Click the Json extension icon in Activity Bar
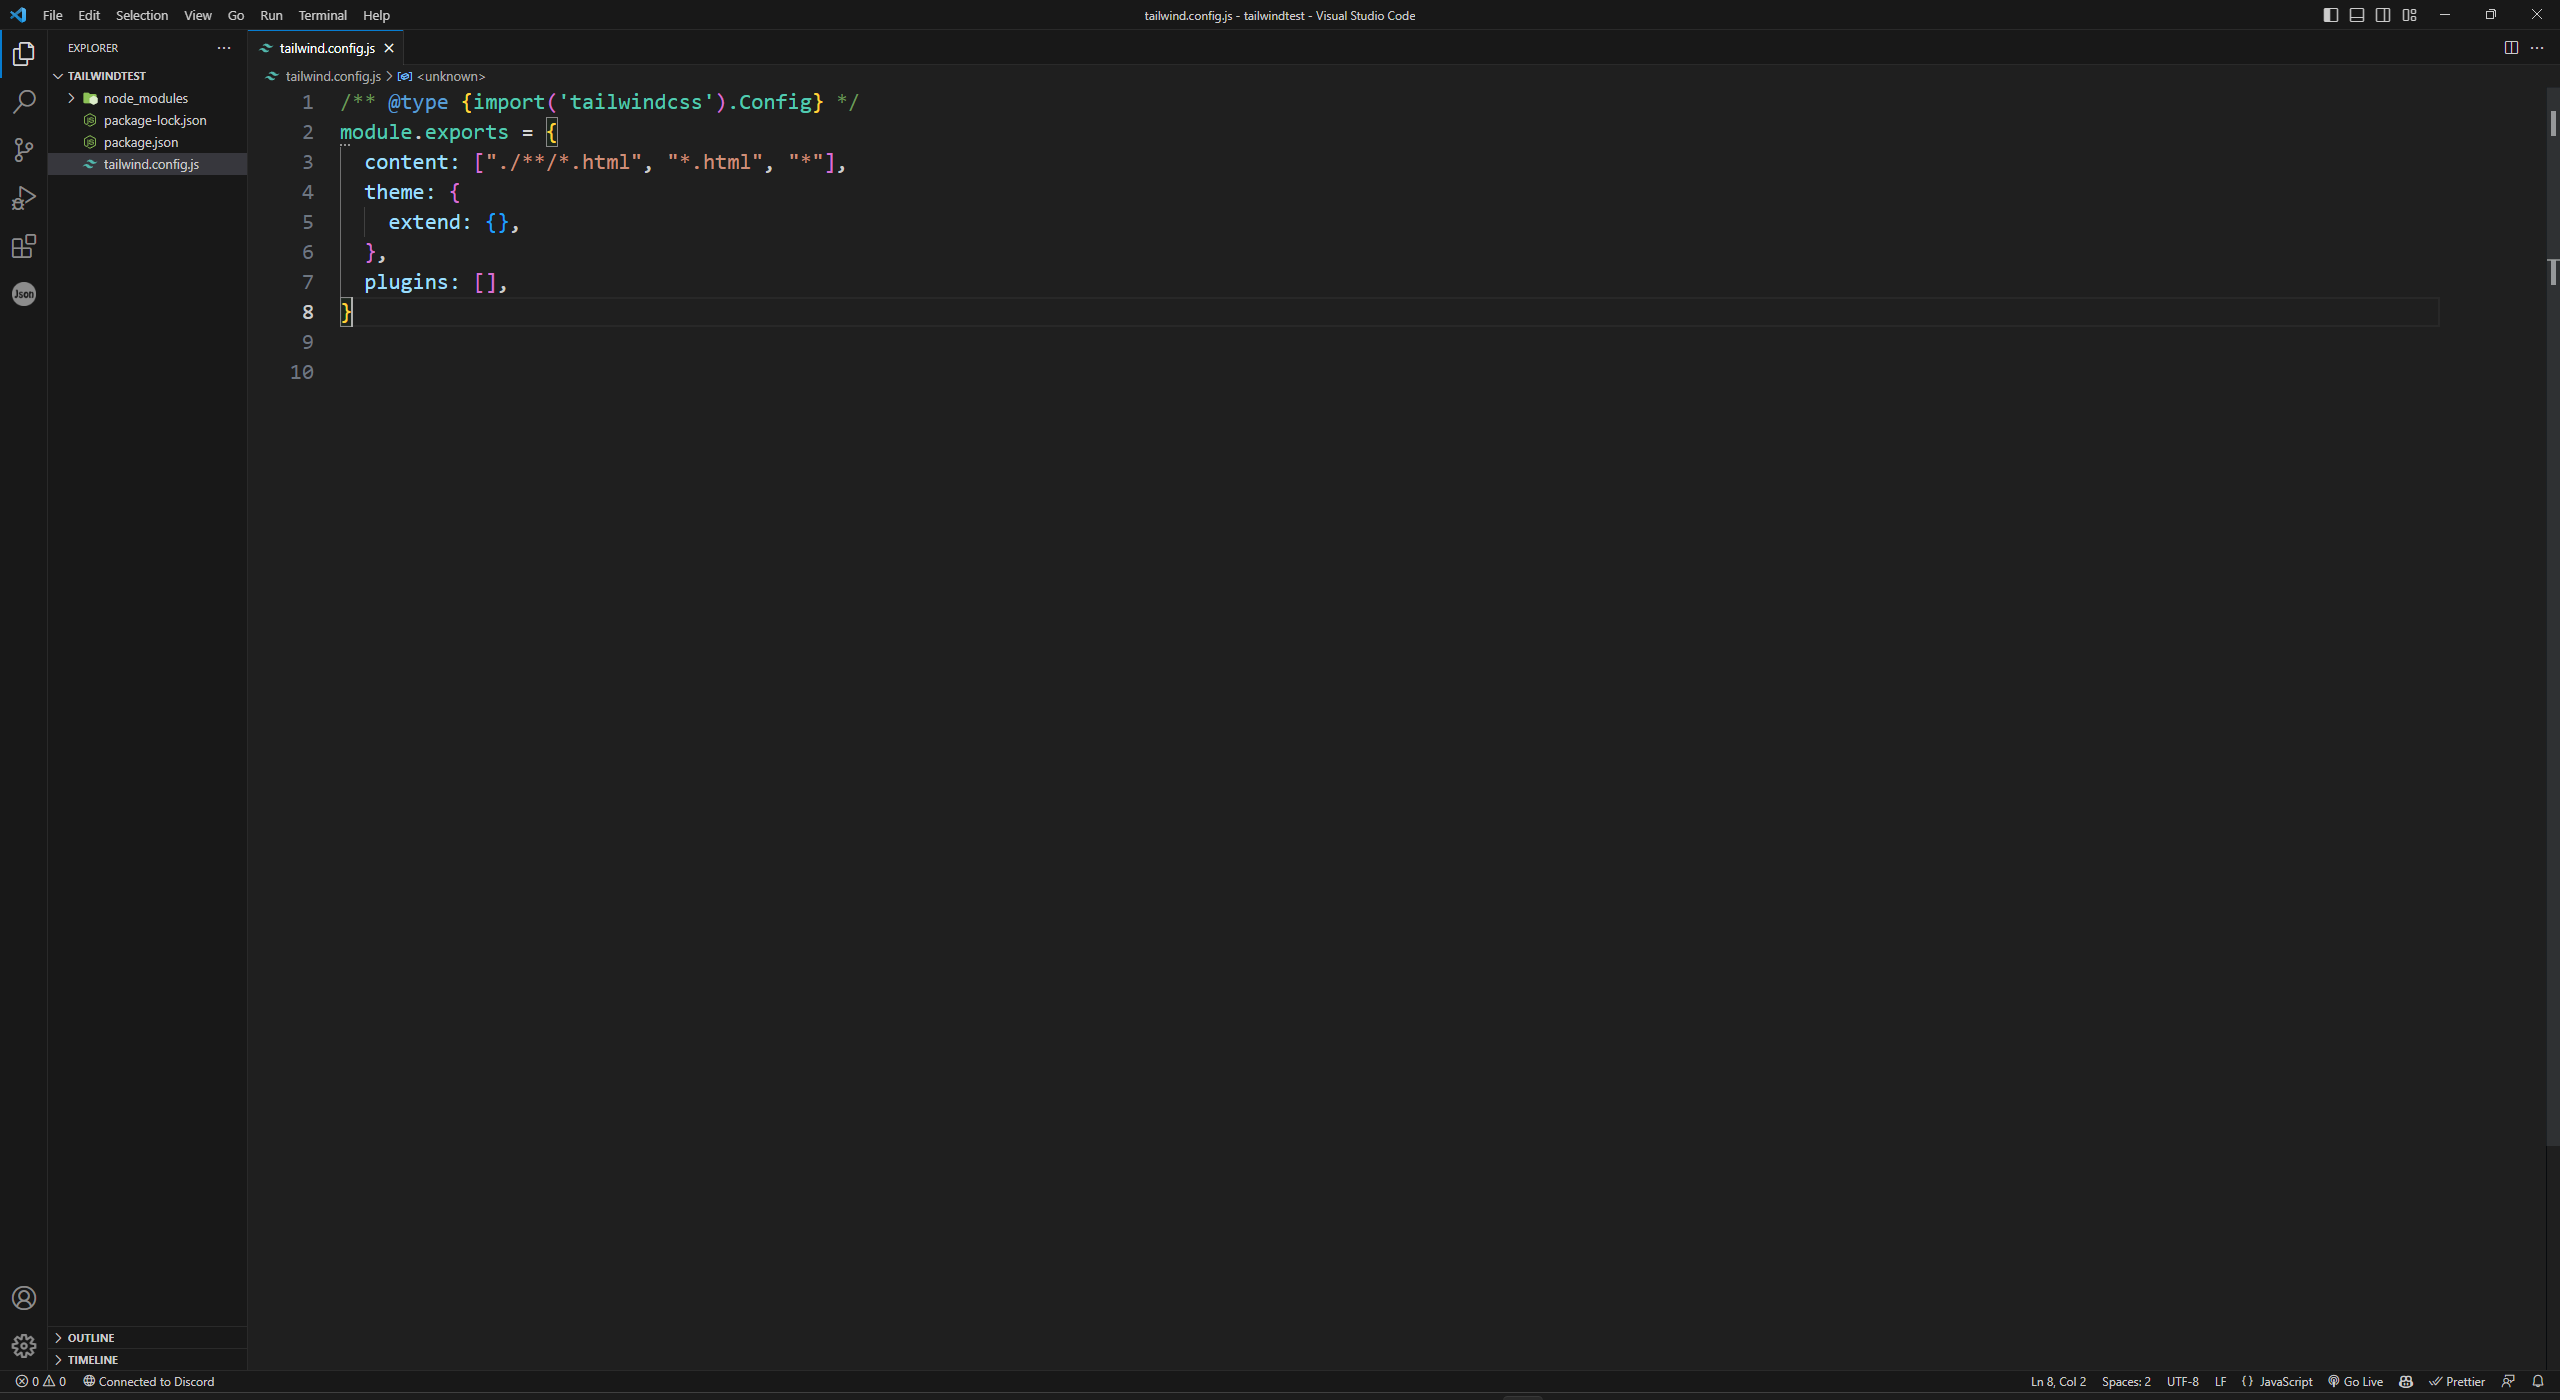The image size is (2560, 1400). (x=23, y=293)
